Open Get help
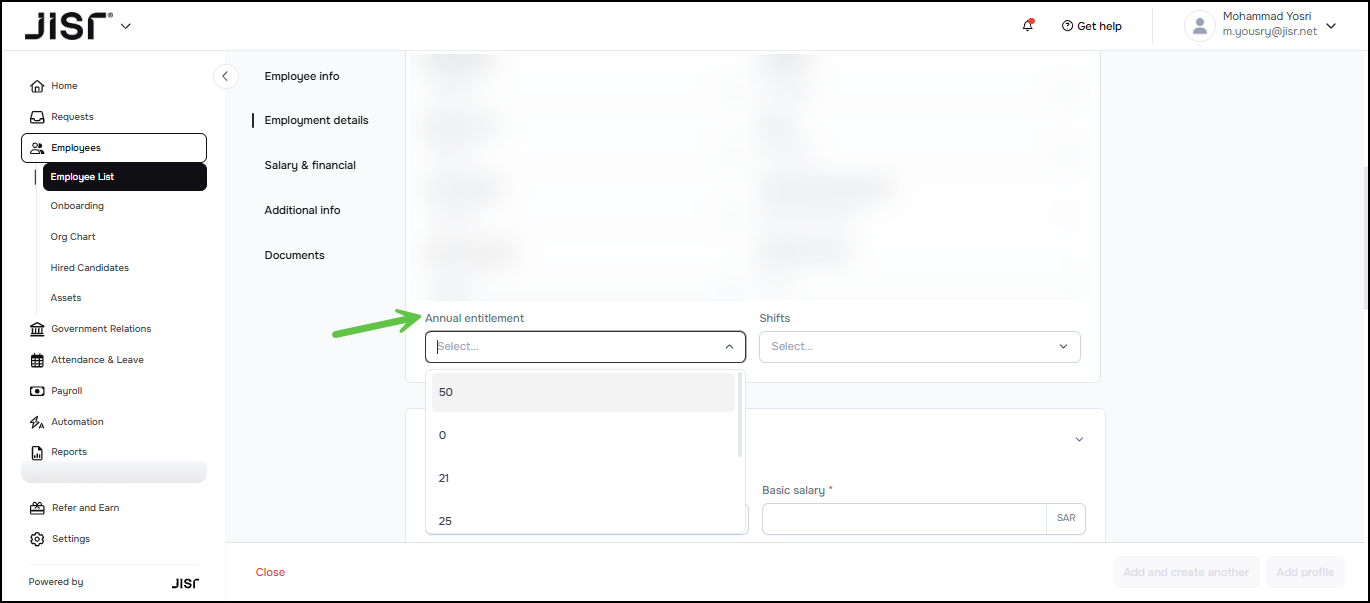The image size is (1370, 603). [1091, 26]
